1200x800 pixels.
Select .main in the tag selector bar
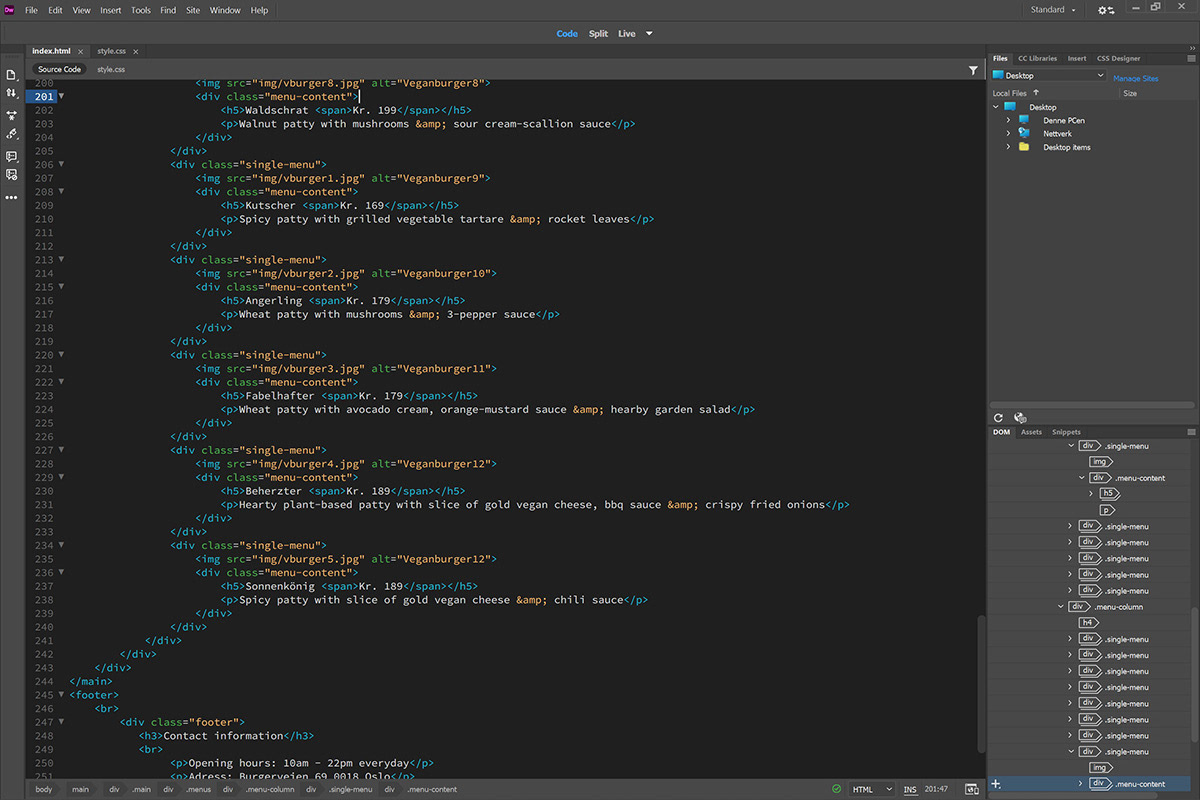pyautogui.click(x=141, y=790)
